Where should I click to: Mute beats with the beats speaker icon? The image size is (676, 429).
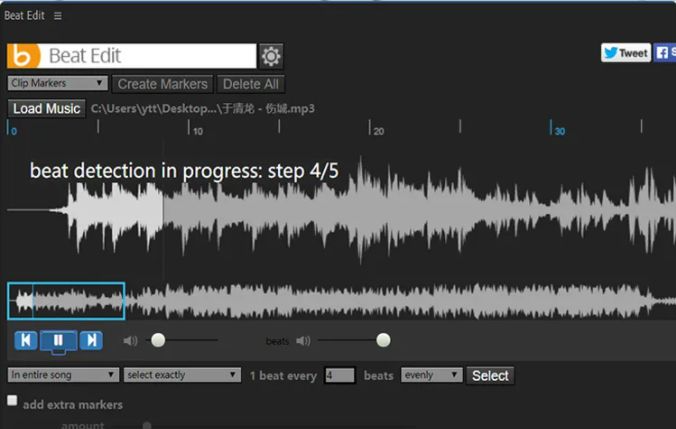(303, 341)
